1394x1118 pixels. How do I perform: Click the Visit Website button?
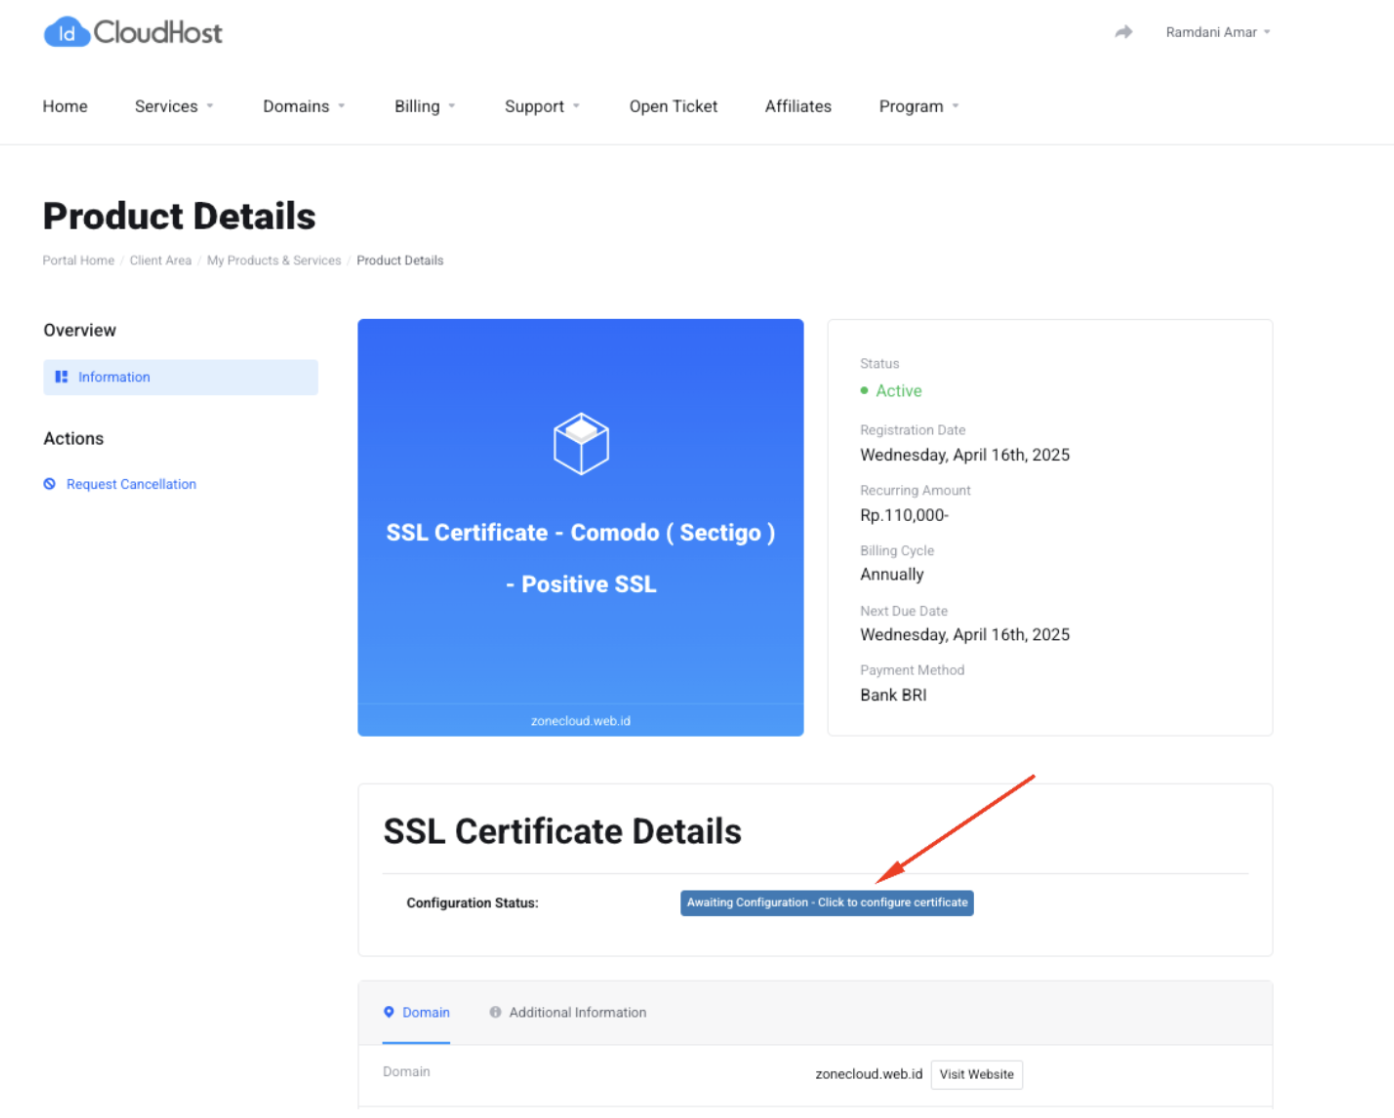tap(977, 1074)
